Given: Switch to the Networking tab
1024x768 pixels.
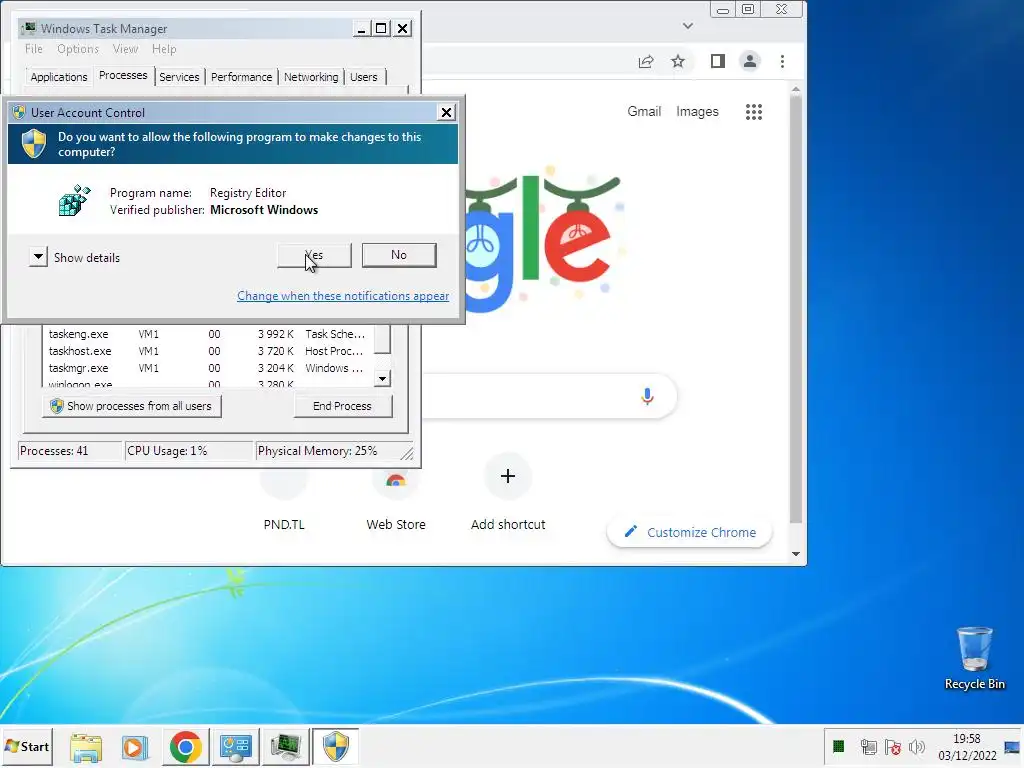Looking at the screenshot, I should click(x=311, y=77).
